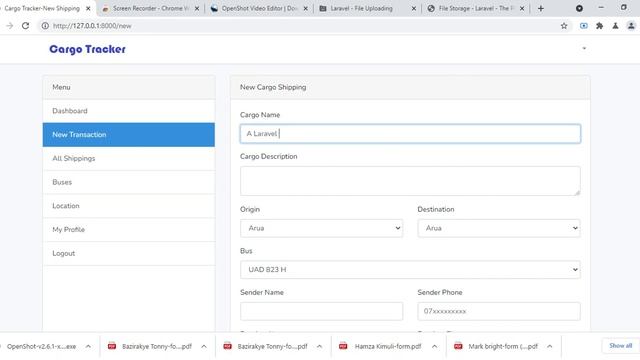
Task: Click Show all downloads button
Action: [x=620, y=346]
